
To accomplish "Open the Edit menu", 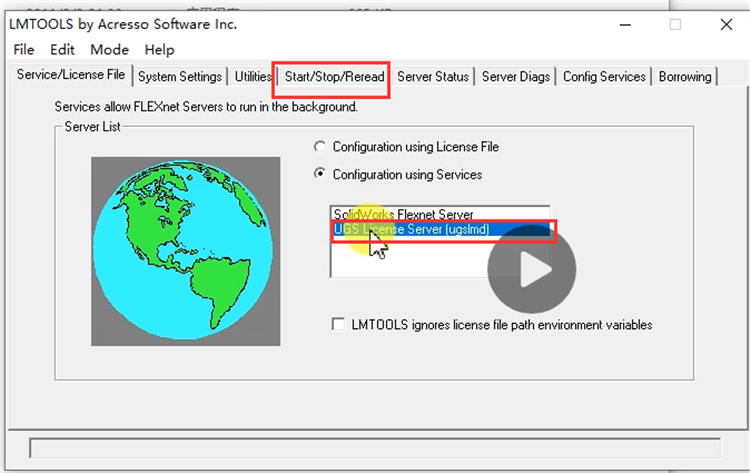I will click(62, 50).
